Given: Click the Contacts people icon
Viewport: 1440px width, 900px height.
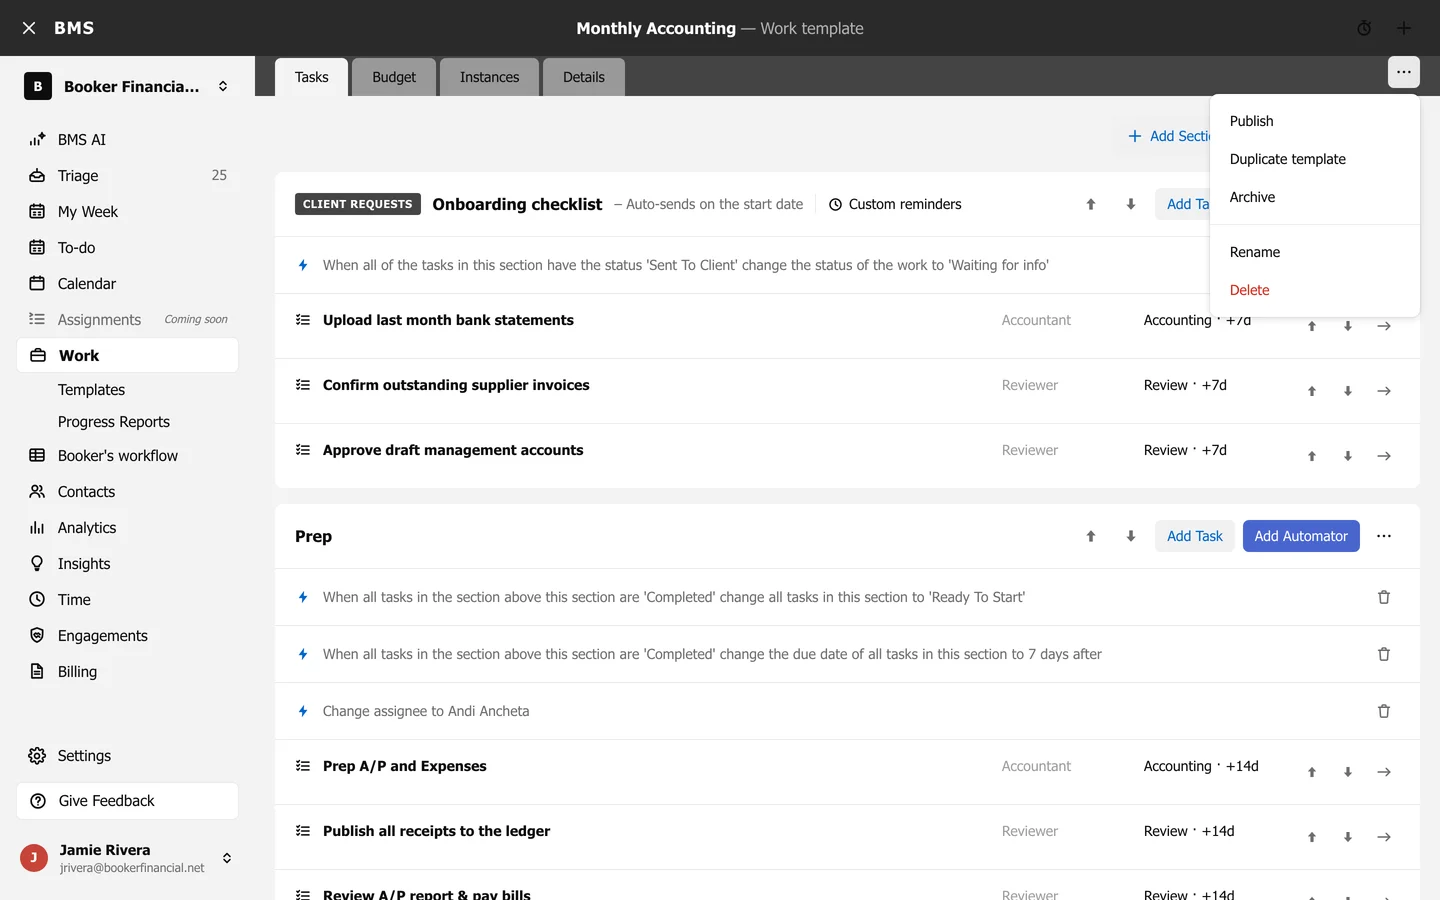Looking at the screenshot, I should coord(37,491).
